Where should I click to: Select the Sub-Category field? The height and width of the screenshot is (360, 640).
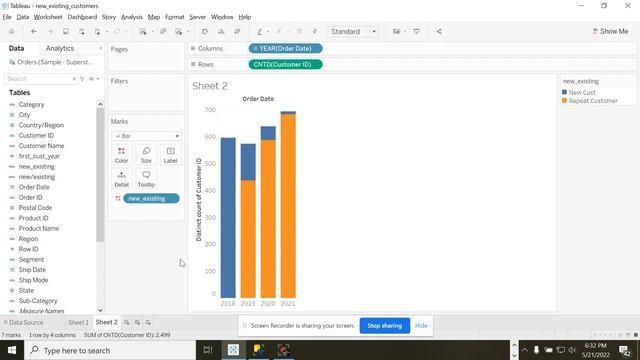(x=38, y=301)
